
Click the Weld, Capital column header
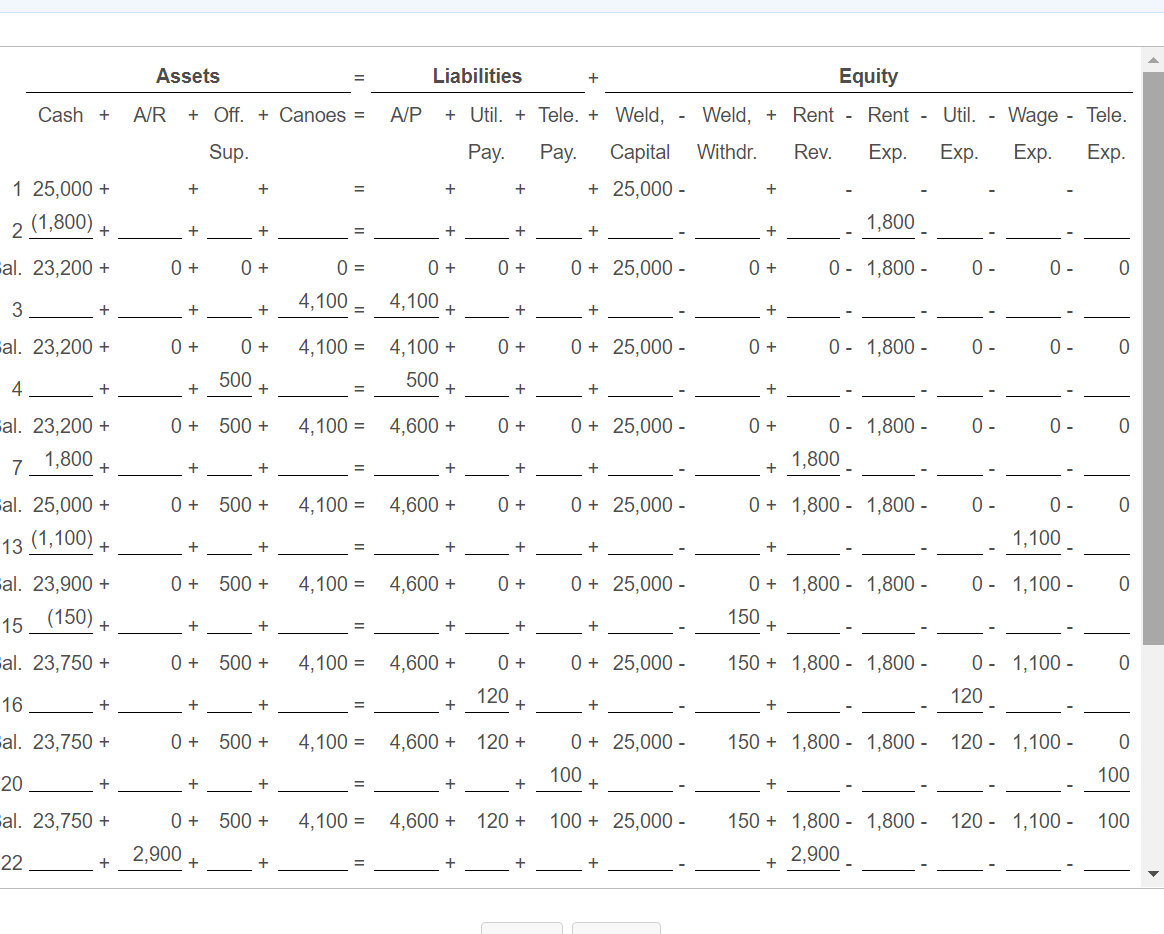click(x=640, y=134)
